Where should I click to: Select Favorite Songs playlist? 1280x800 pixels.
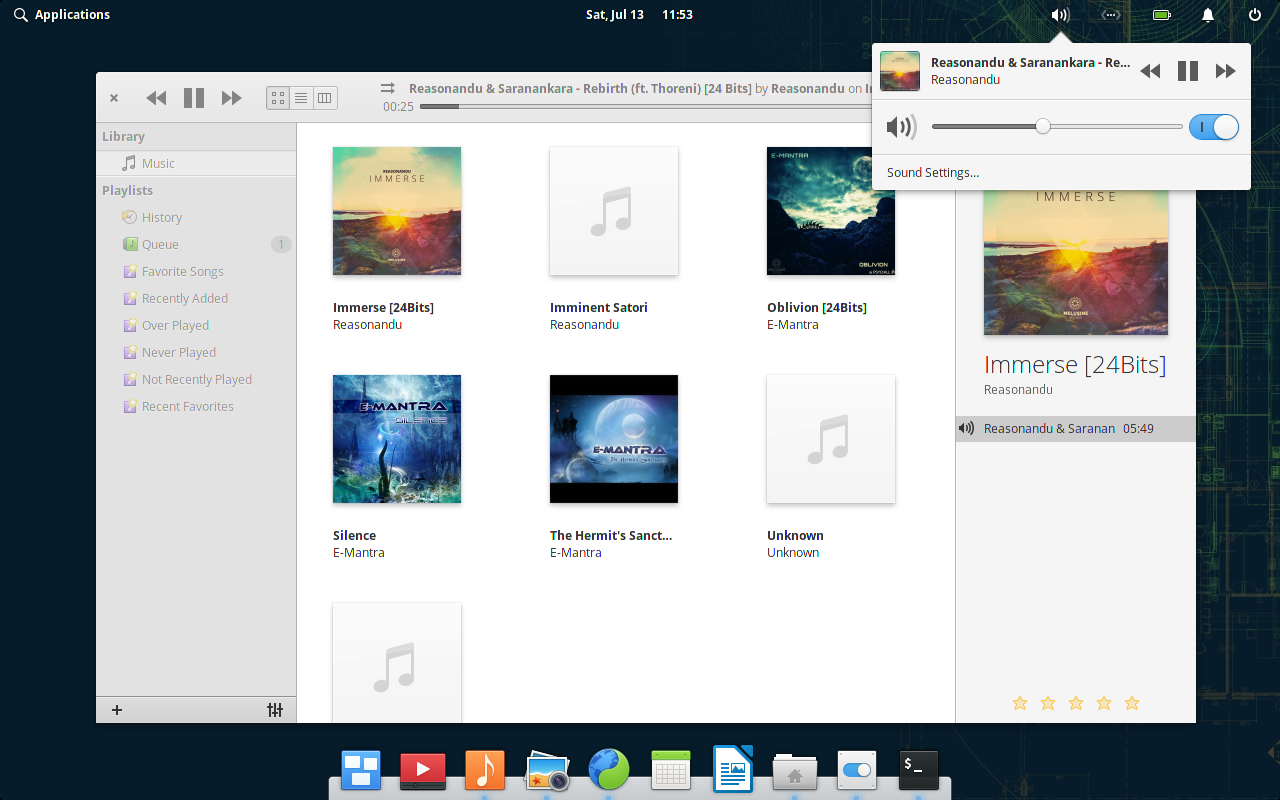click(x=182, y=271)
